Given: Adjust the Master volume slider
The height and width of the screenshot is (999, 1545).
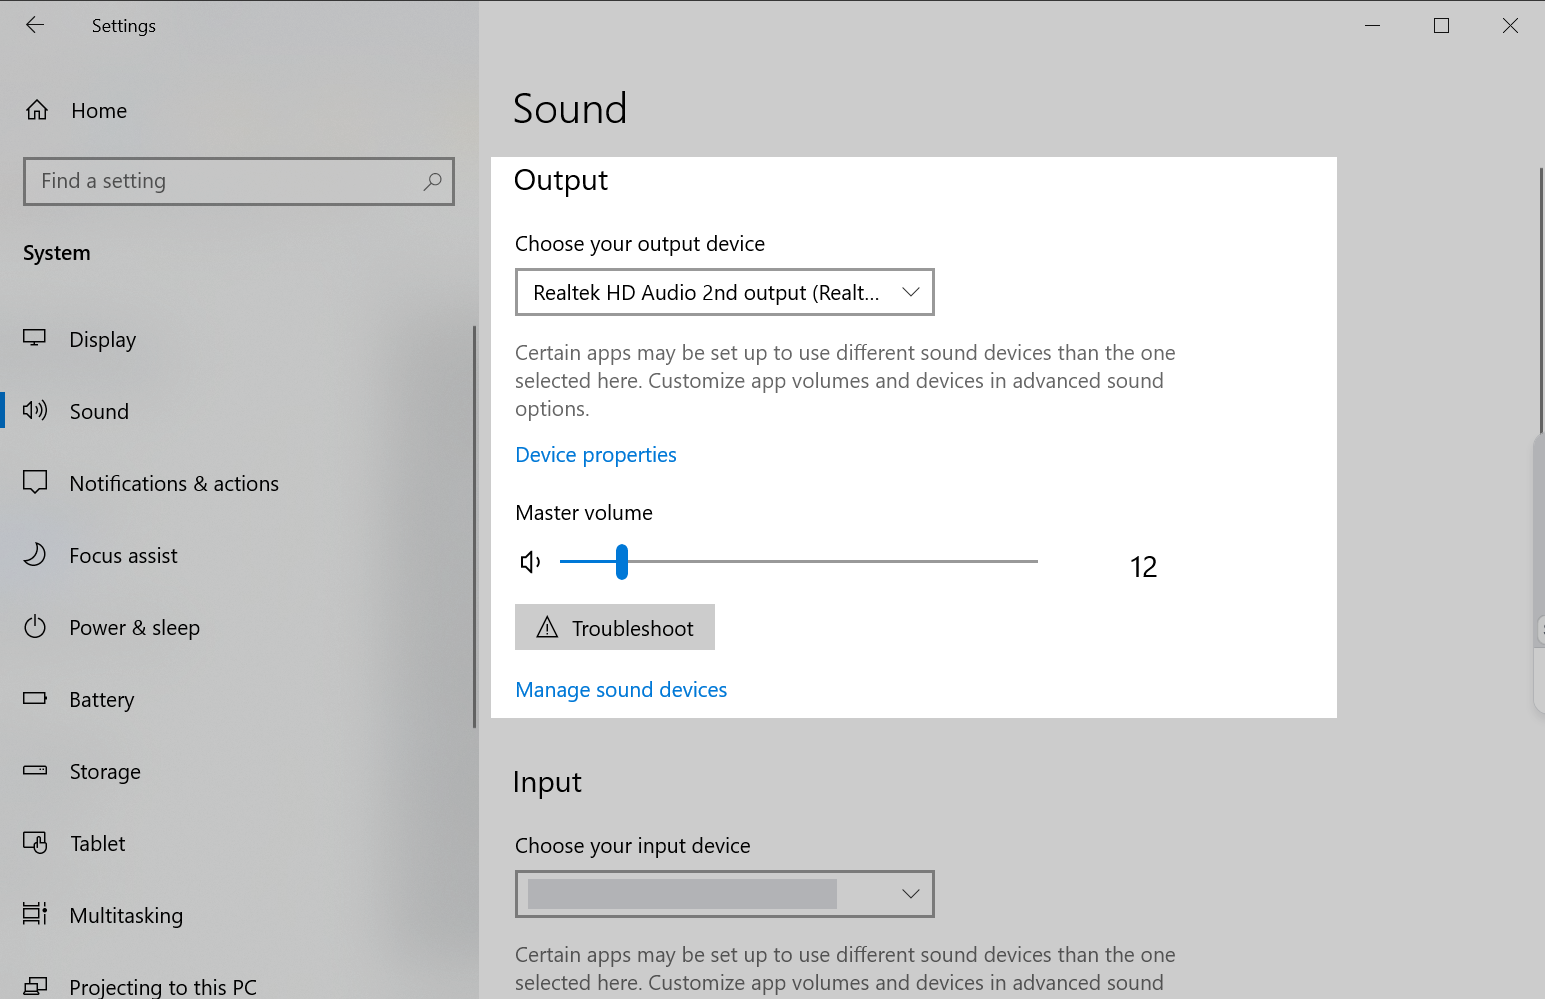Looking at the screenshot, I should point(622,561).
